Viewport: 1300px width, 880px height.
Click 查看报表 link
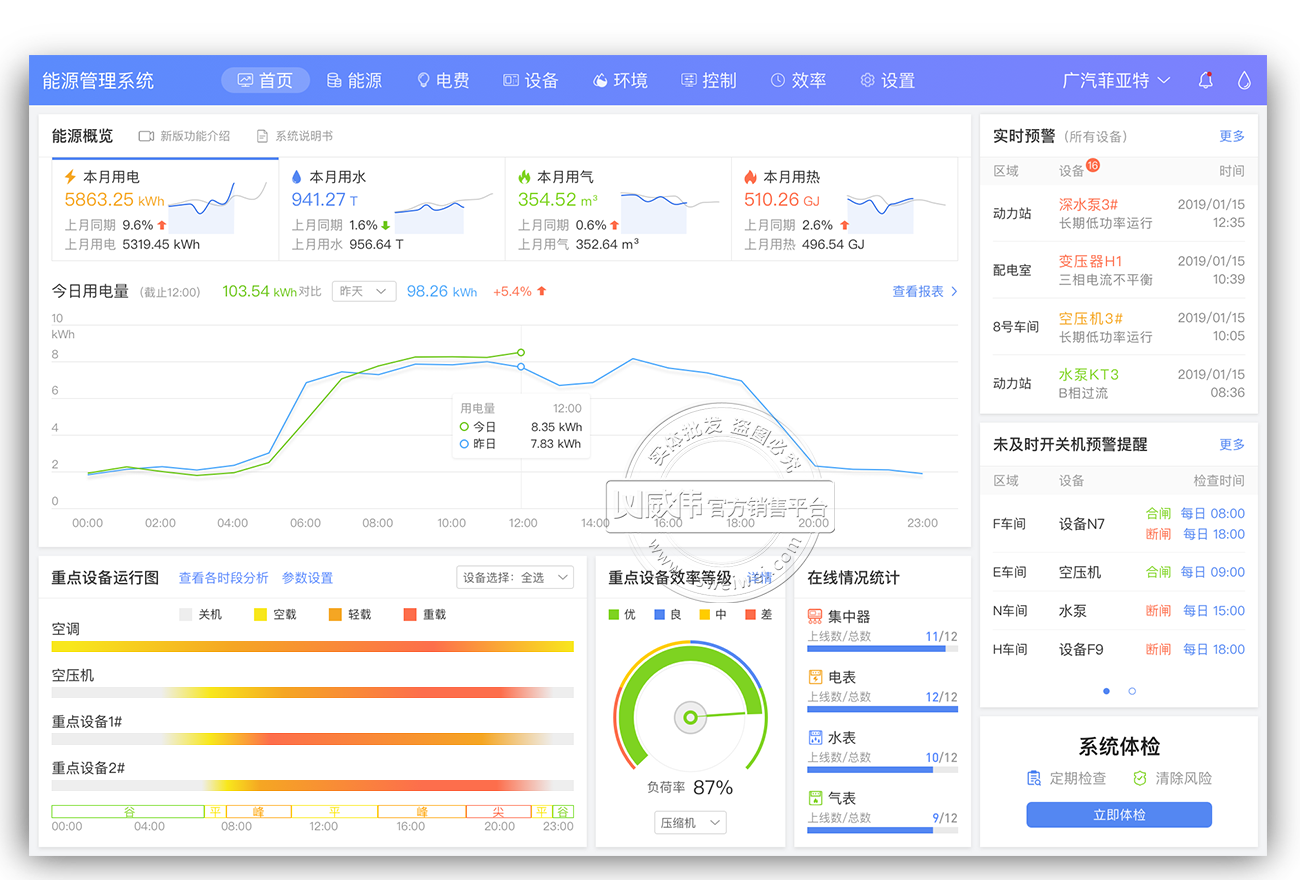point(925,291)
